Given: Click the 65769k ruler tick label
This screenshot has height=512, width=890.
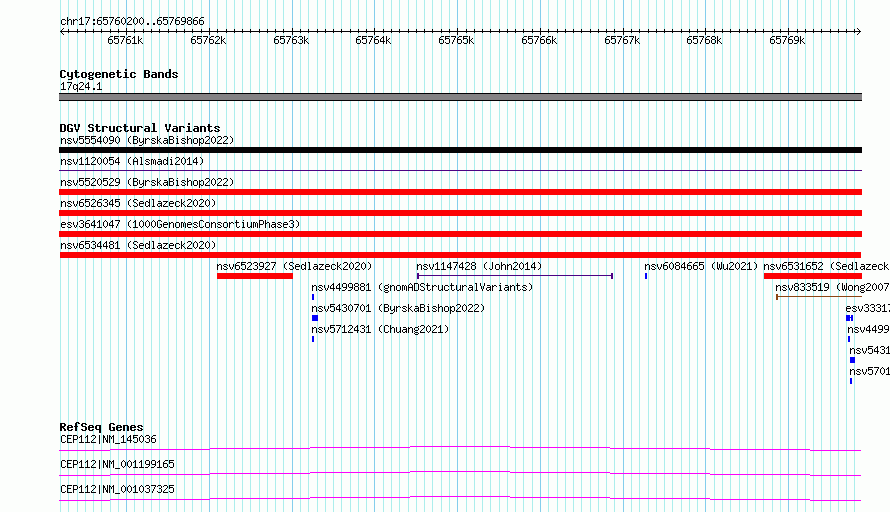Looking at the screenshot, I should [x=787, y=40].
